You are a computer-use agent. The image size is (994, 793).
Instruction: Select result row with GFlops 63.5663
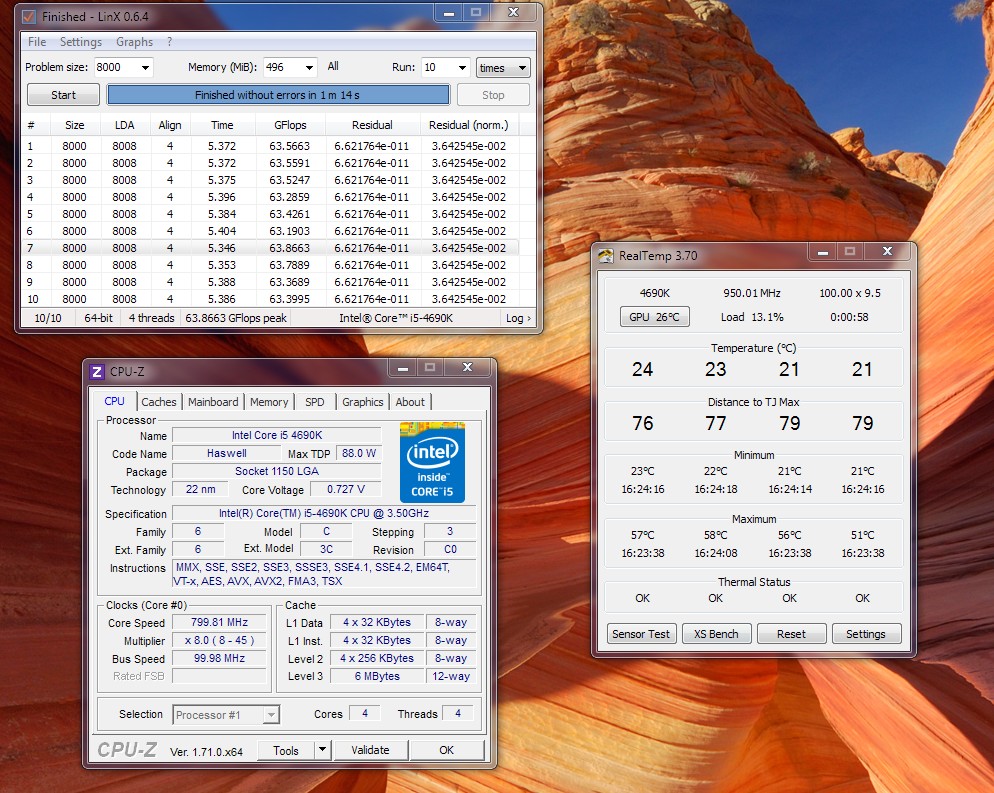270,146
